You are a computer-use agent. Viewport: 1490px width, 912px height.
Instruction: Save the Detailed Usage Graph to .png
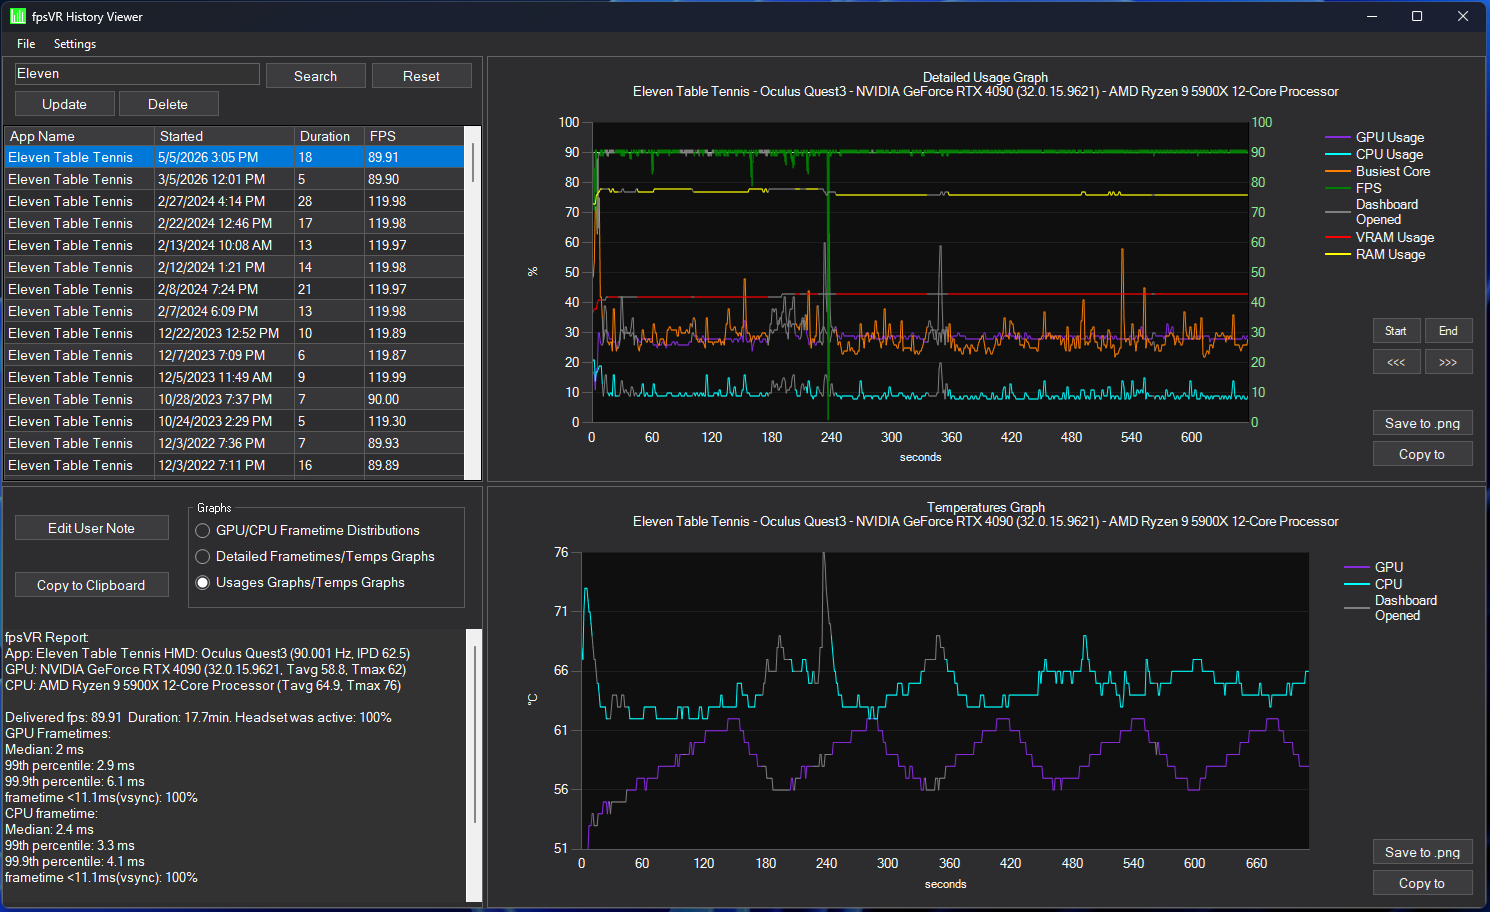pos(1422,423)
